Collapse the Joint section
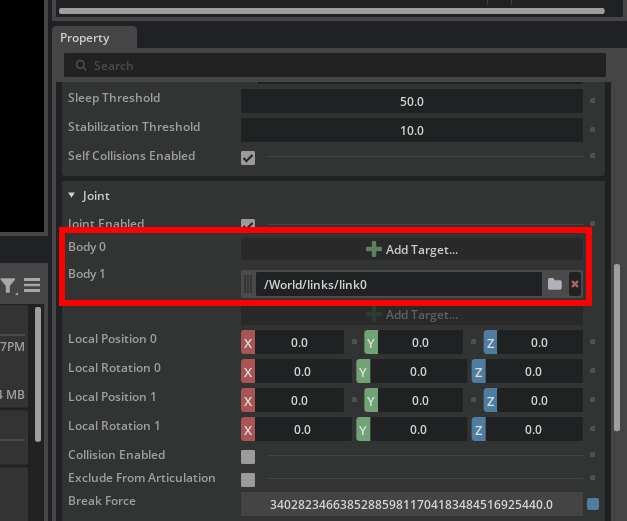This screenshot has height=521, width=627. 72,196
